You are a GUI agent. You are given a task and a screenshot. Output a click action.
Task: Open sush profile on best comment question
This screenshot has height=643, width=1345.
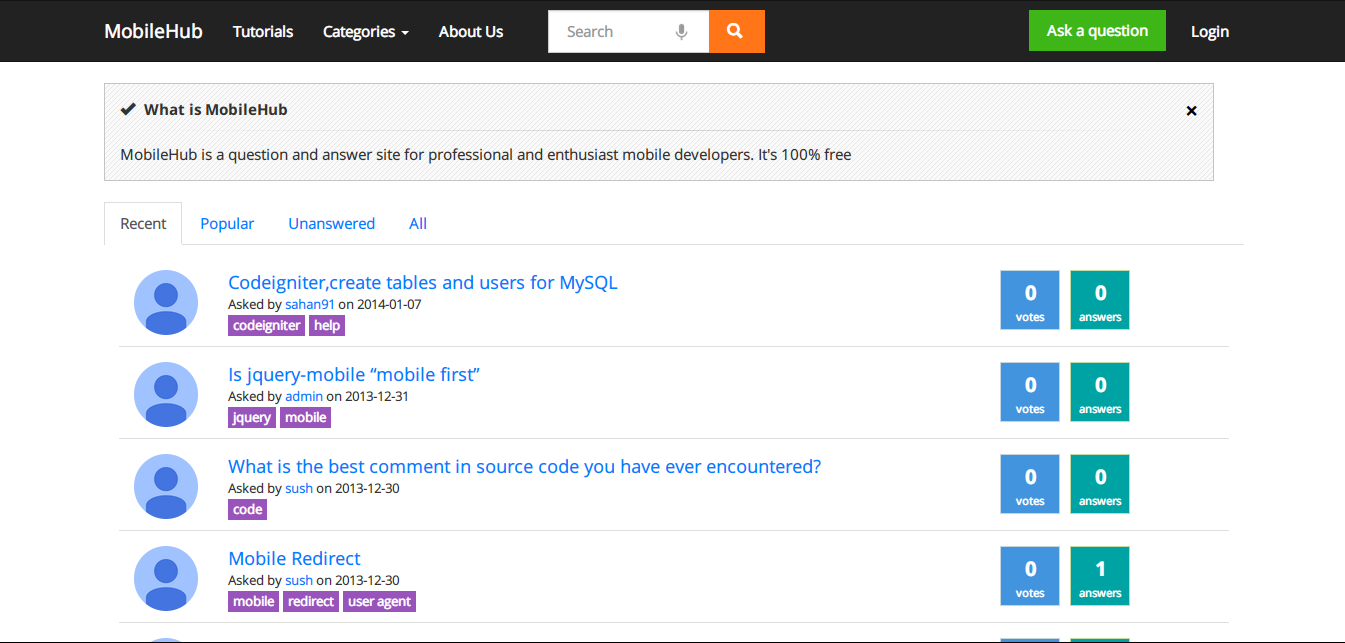pyautogui.click(x=299, y=488)
